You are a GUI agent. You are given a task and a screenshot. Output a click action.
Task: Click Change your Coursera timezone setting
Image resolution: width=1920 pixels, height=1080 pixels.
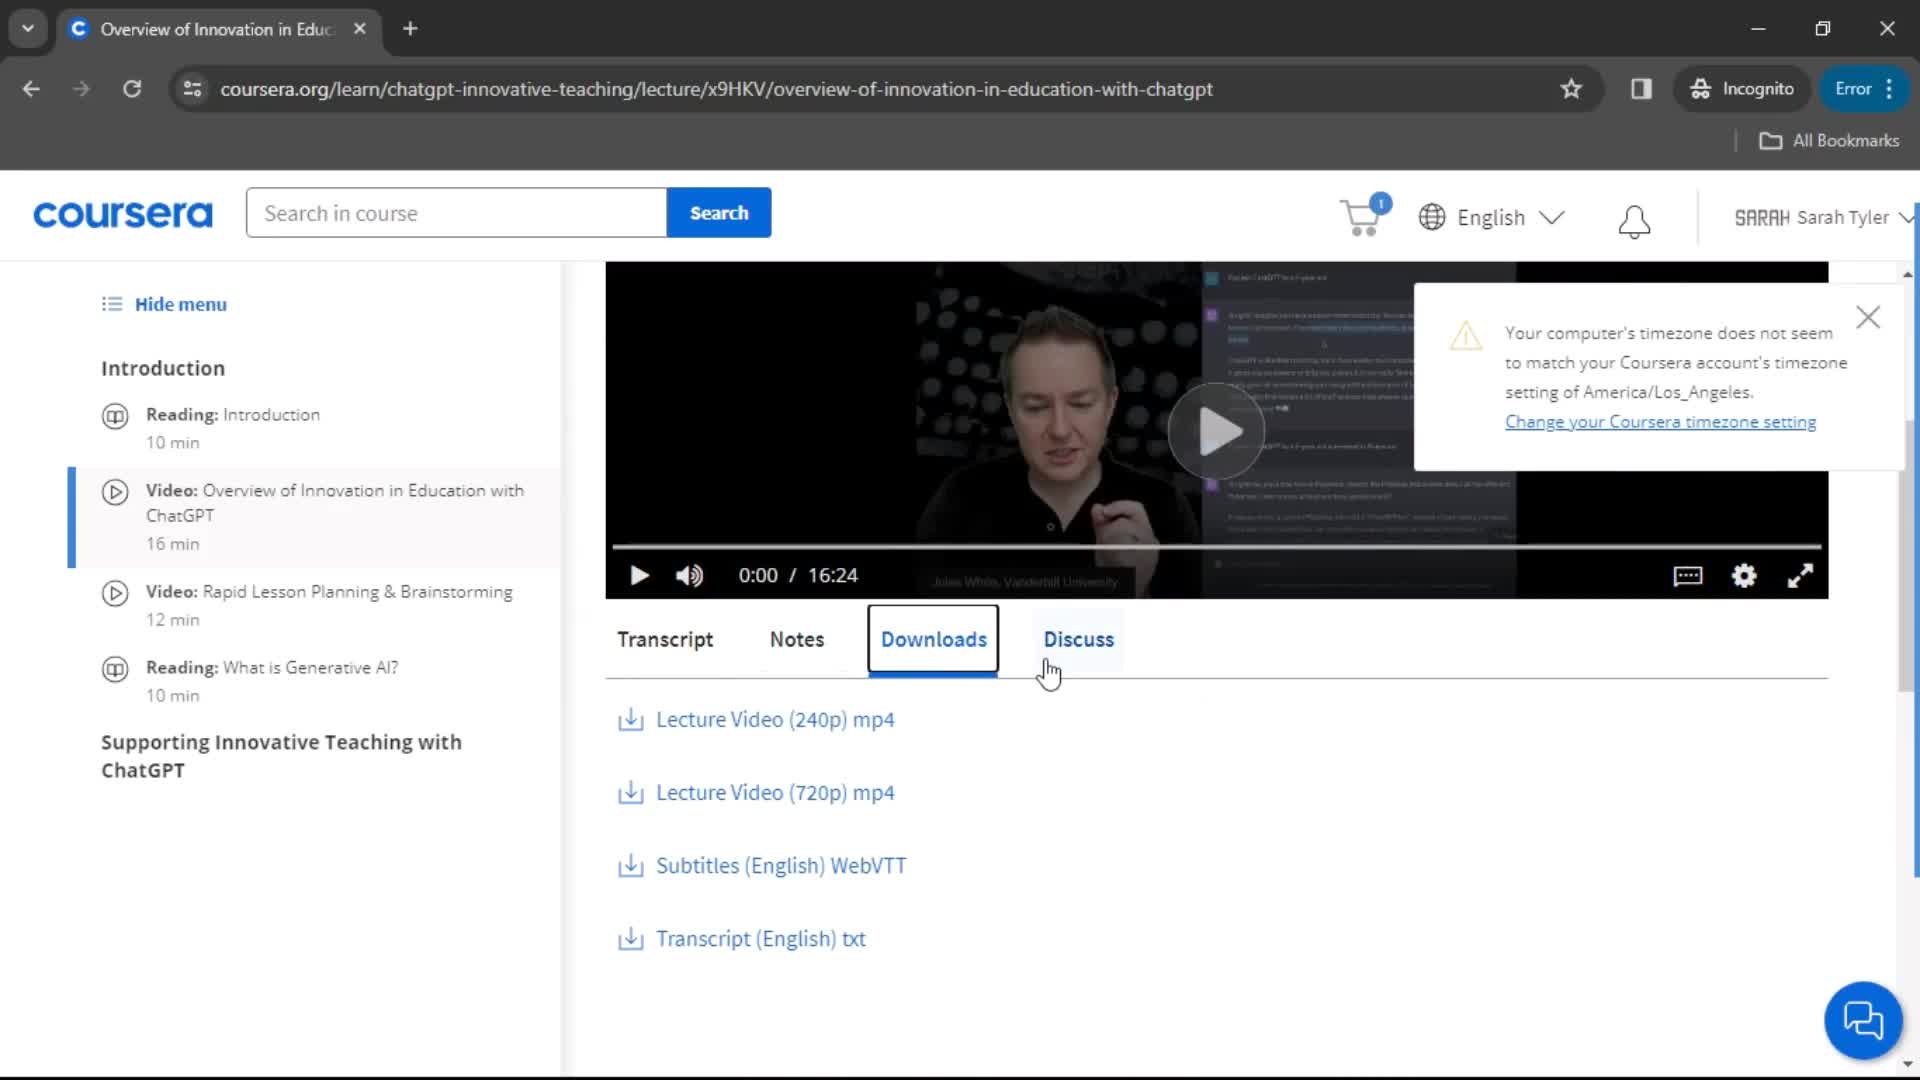1660,421
